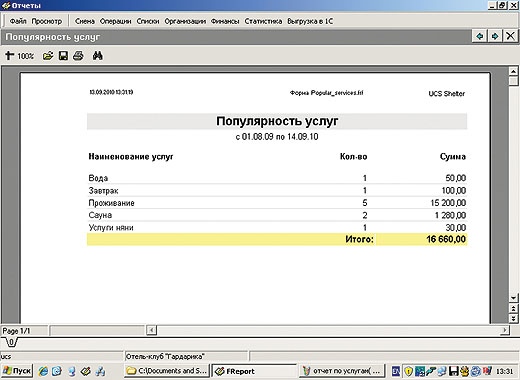Open the Организации menu
Viewport: 520px width, 380px height.
185,21
